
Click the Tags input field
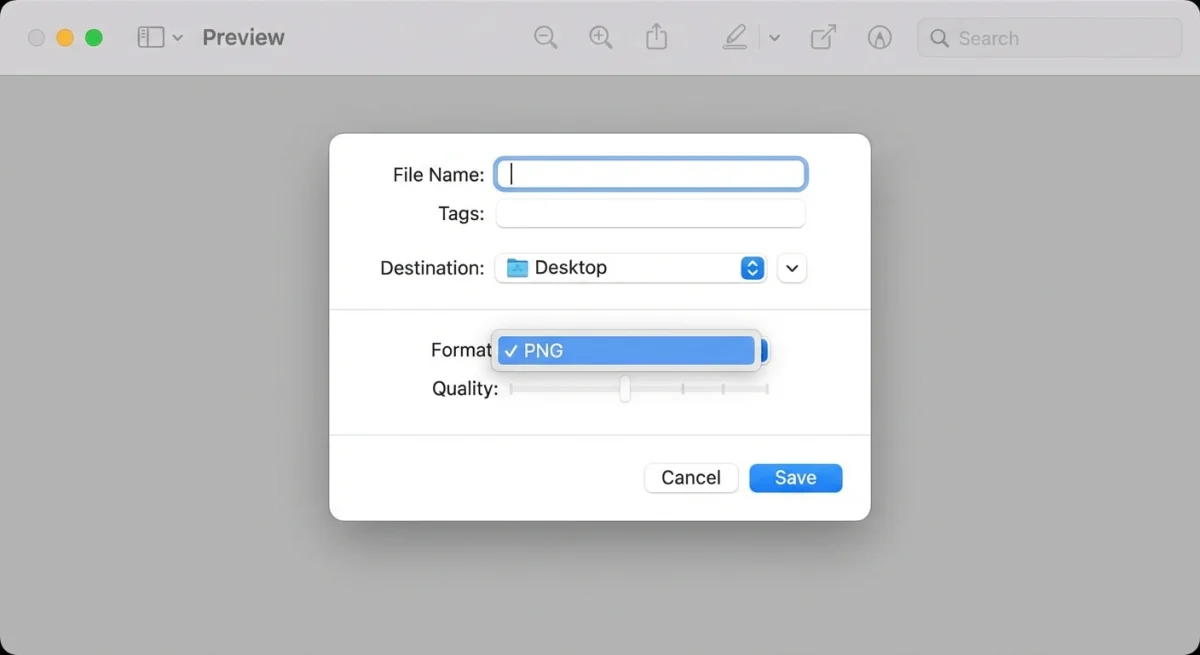click(651, 213)
